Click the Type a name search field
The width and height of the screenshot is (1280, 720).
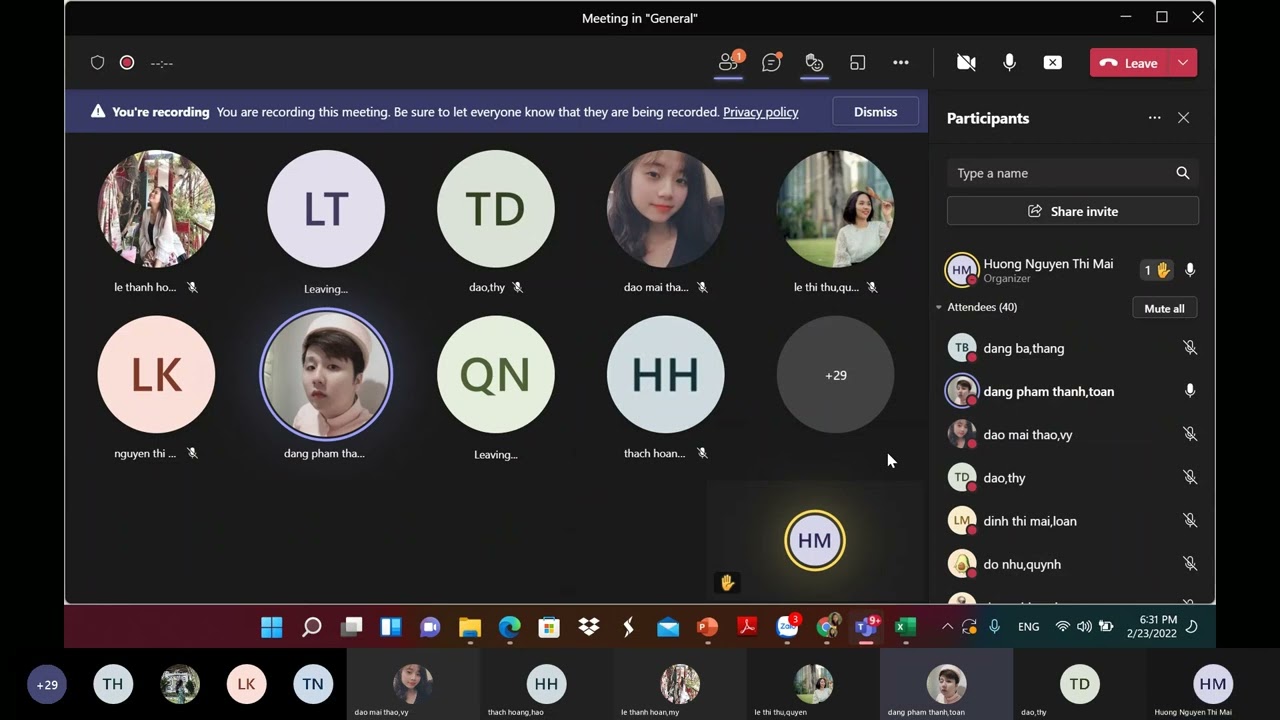(1072, 173)
